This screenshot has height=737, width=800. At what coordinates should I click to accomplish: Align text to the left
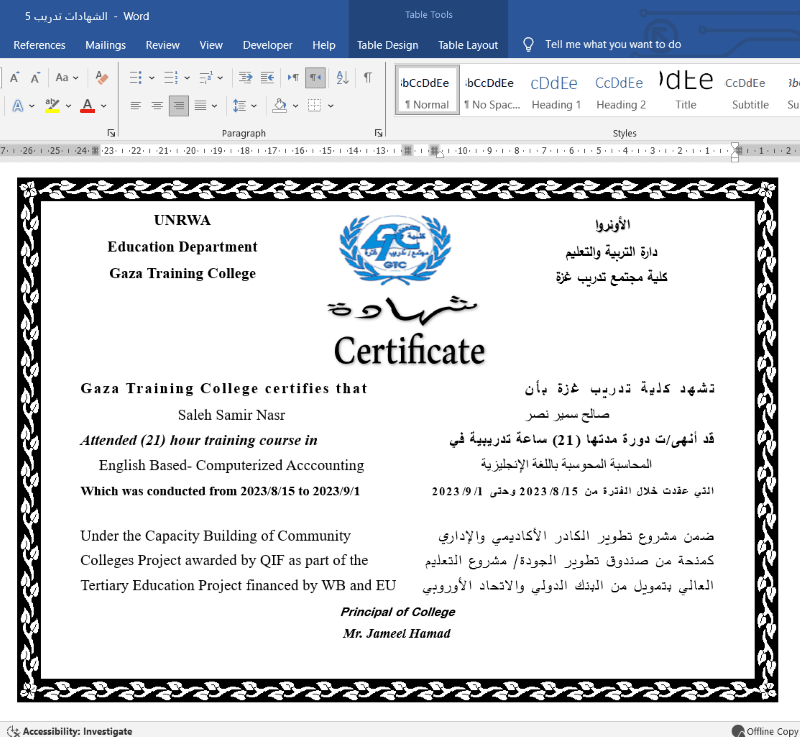click(136, 105)
